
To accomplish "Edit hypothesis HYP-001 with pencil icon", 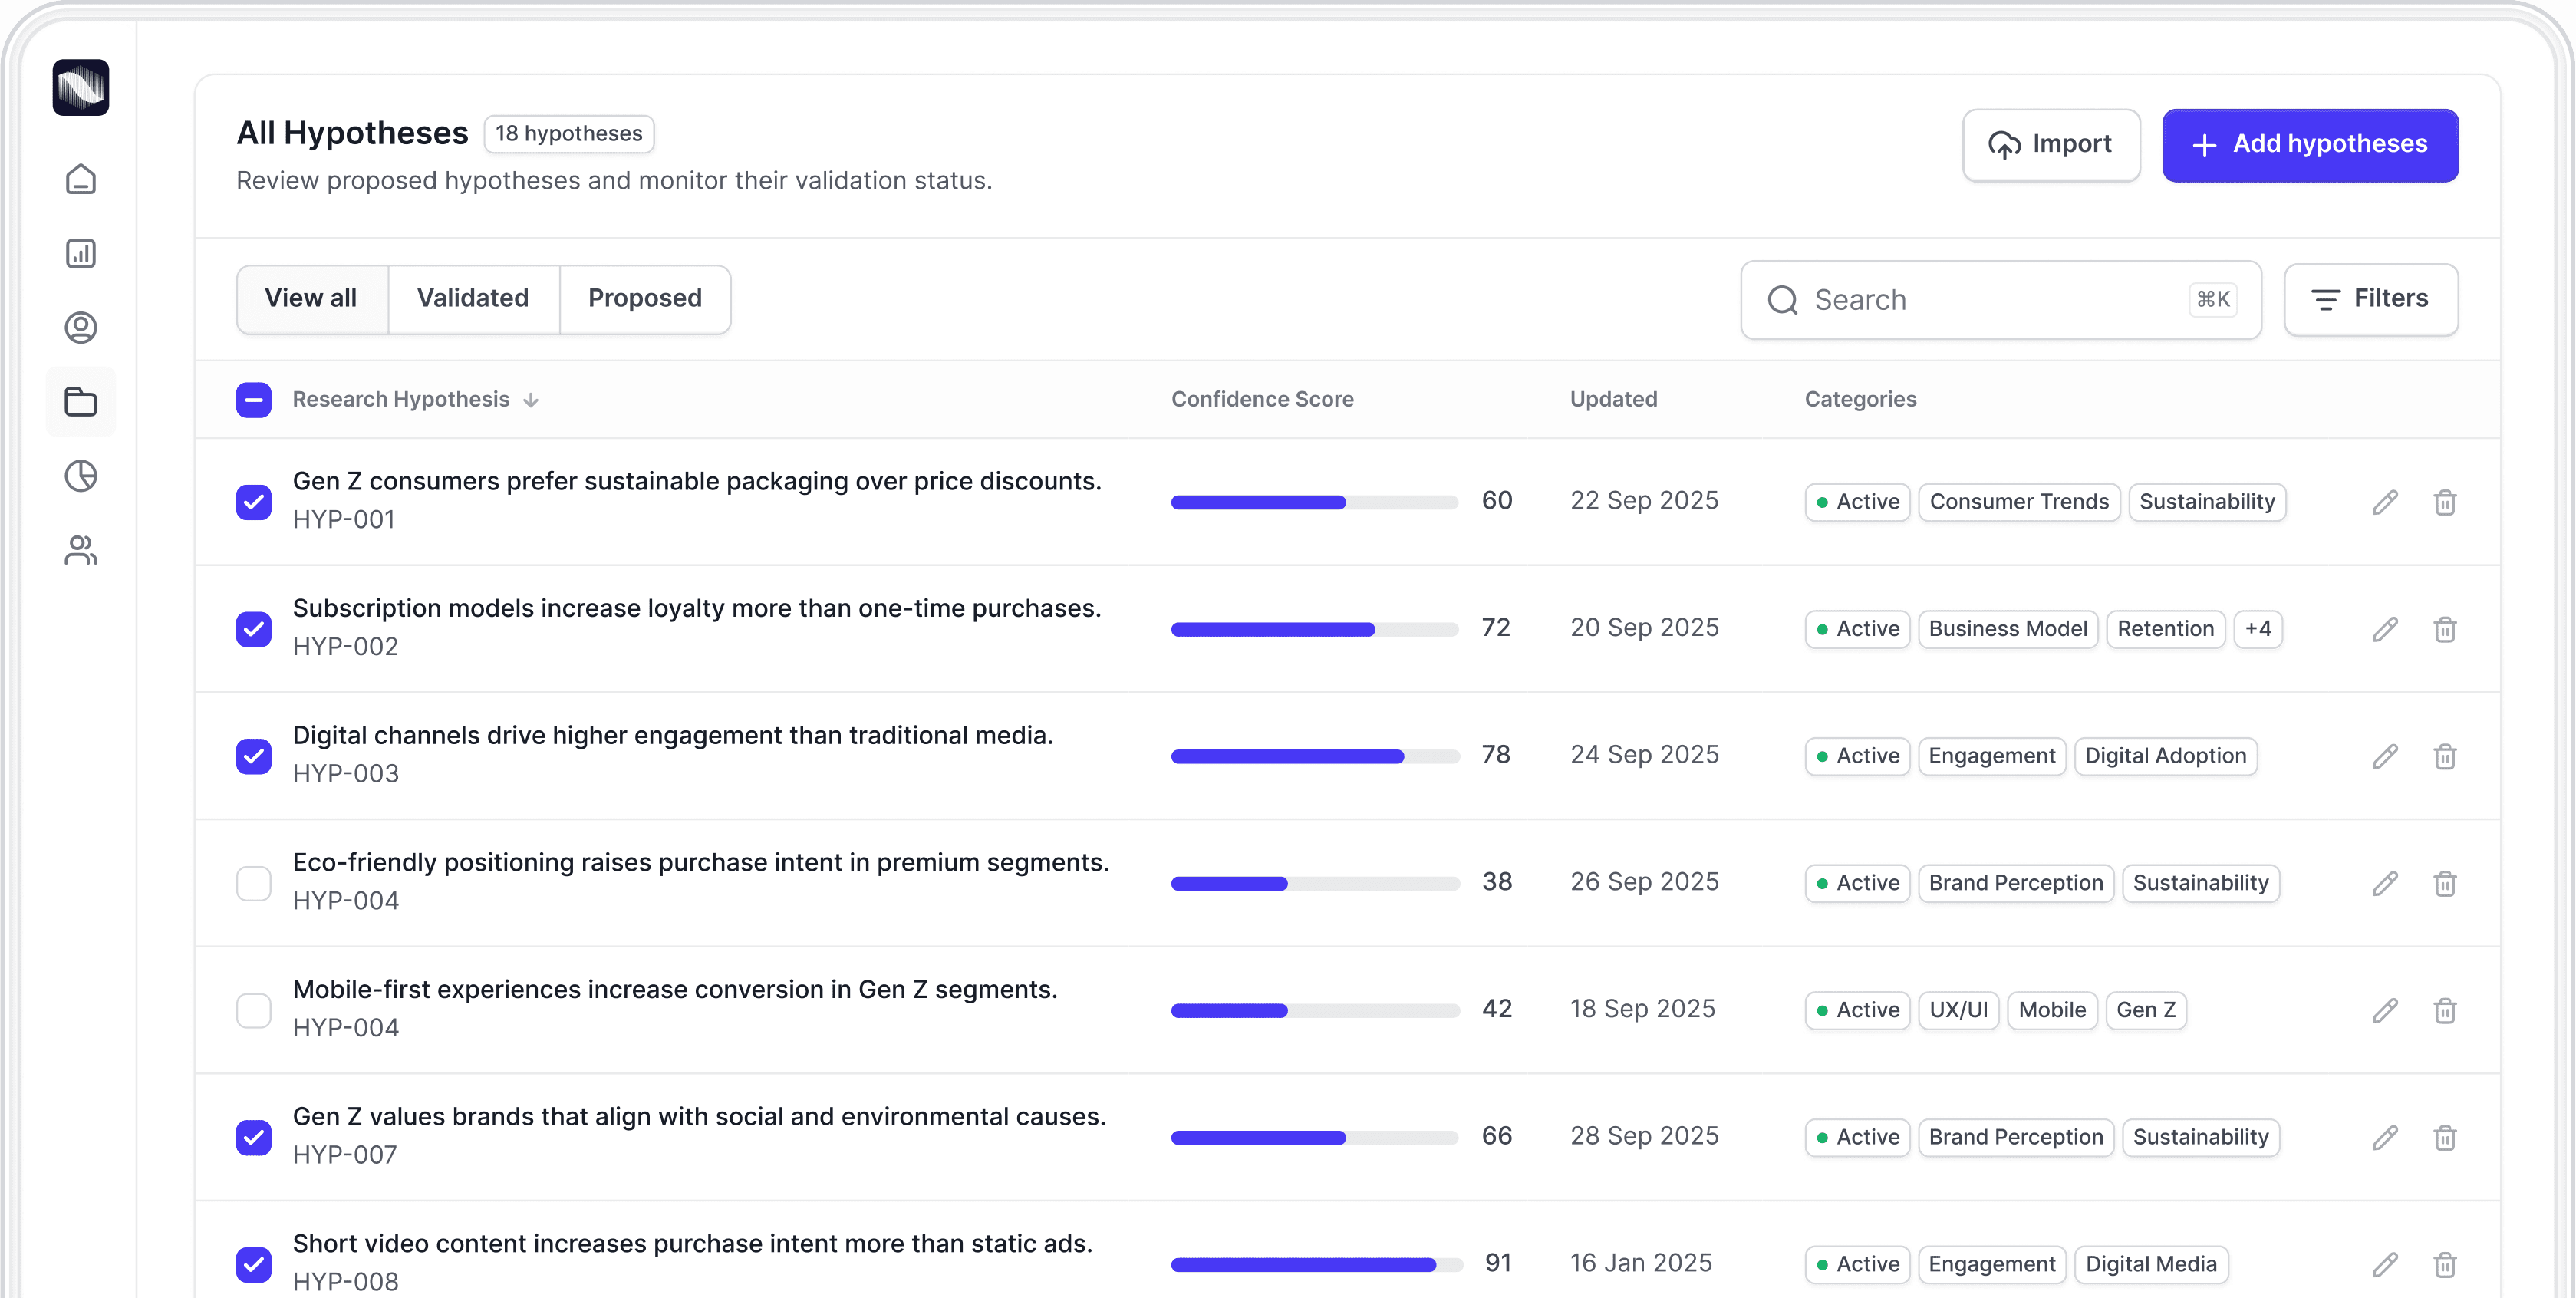I will pos(2385,502).
